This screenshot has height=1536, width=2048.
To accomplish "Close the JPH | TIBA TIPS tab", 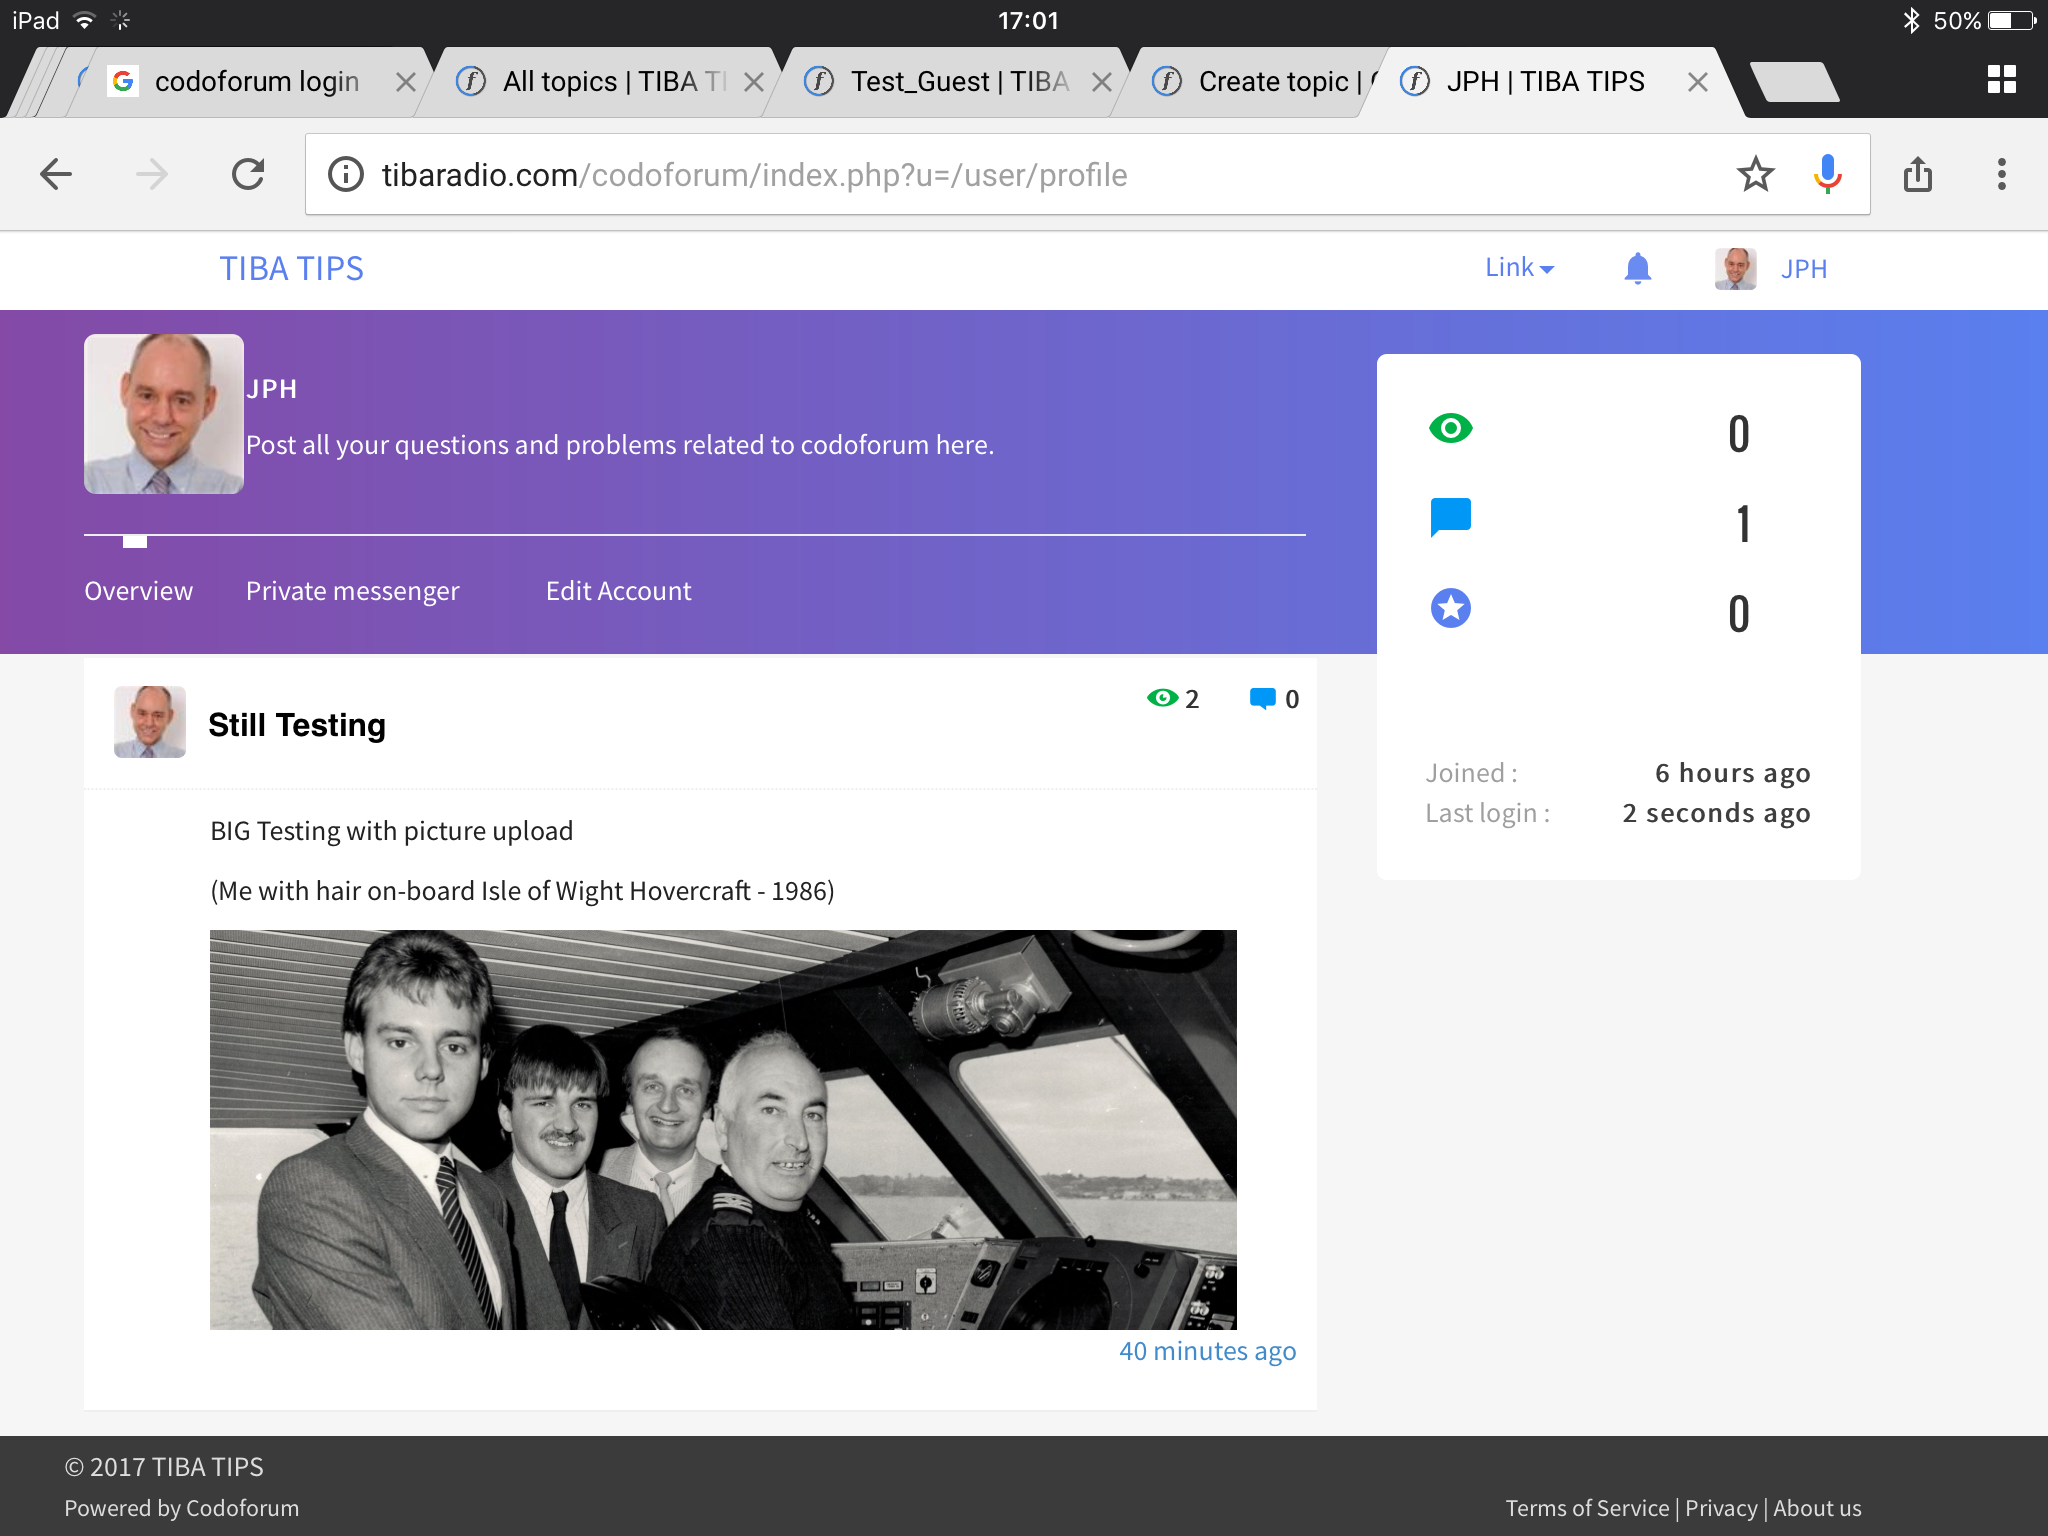I will coord(1697,82).
